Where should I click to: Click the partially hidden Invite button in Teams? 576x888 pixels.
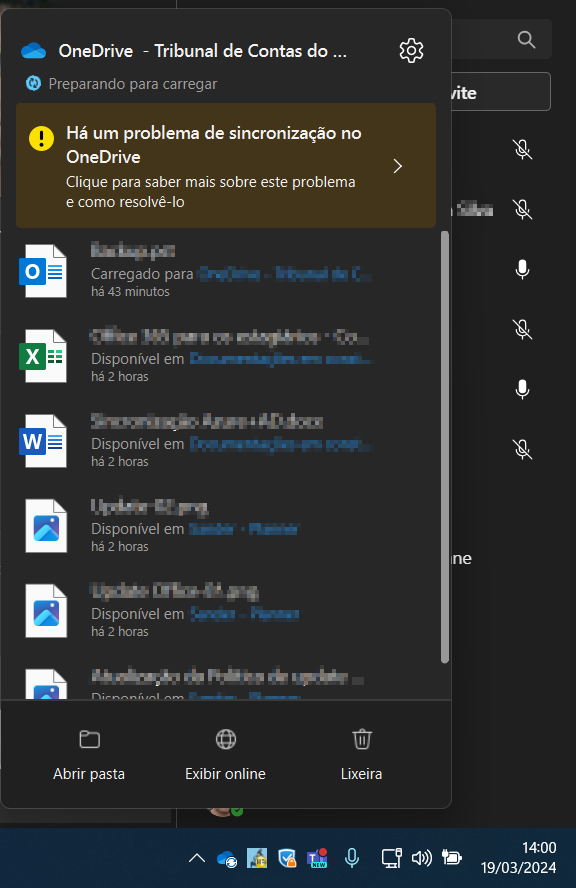(x=501, y=92)
